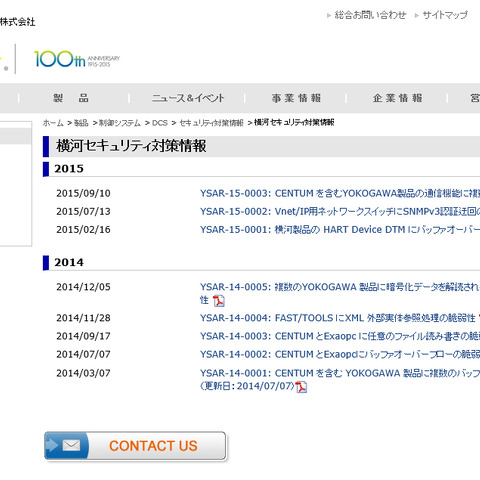Select the date 2014/12/05
Screen dimensions: 480x480
point(83,287)
